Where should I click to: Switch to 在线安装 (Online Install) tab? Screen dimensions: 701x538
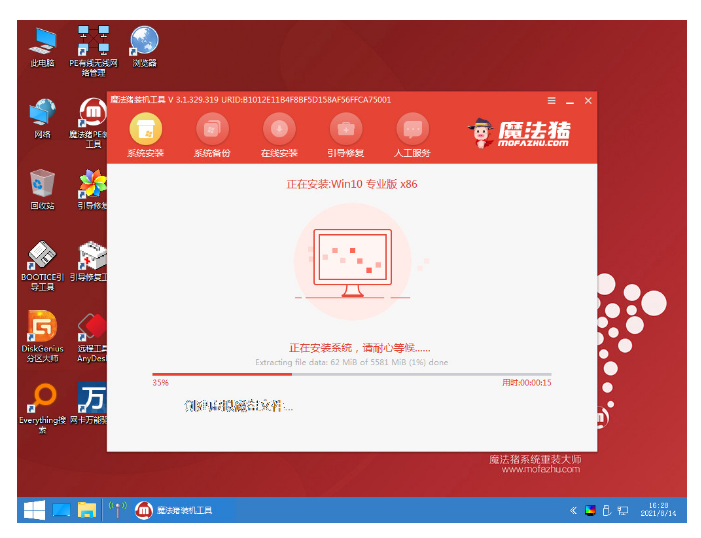(279, 129)
